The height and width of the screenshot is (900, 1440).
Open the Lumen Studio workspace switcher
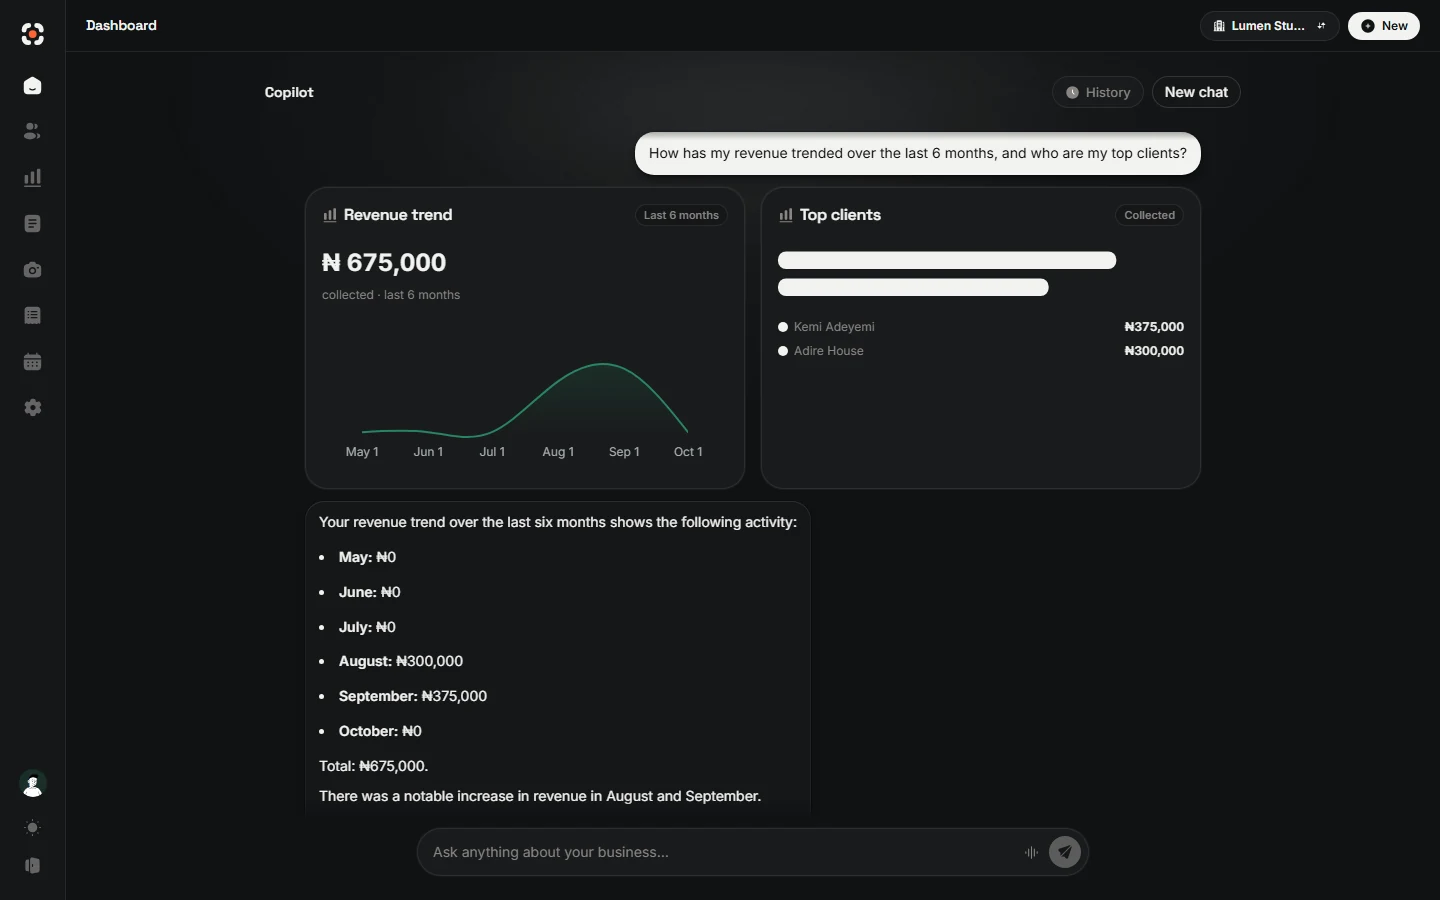1270,26
